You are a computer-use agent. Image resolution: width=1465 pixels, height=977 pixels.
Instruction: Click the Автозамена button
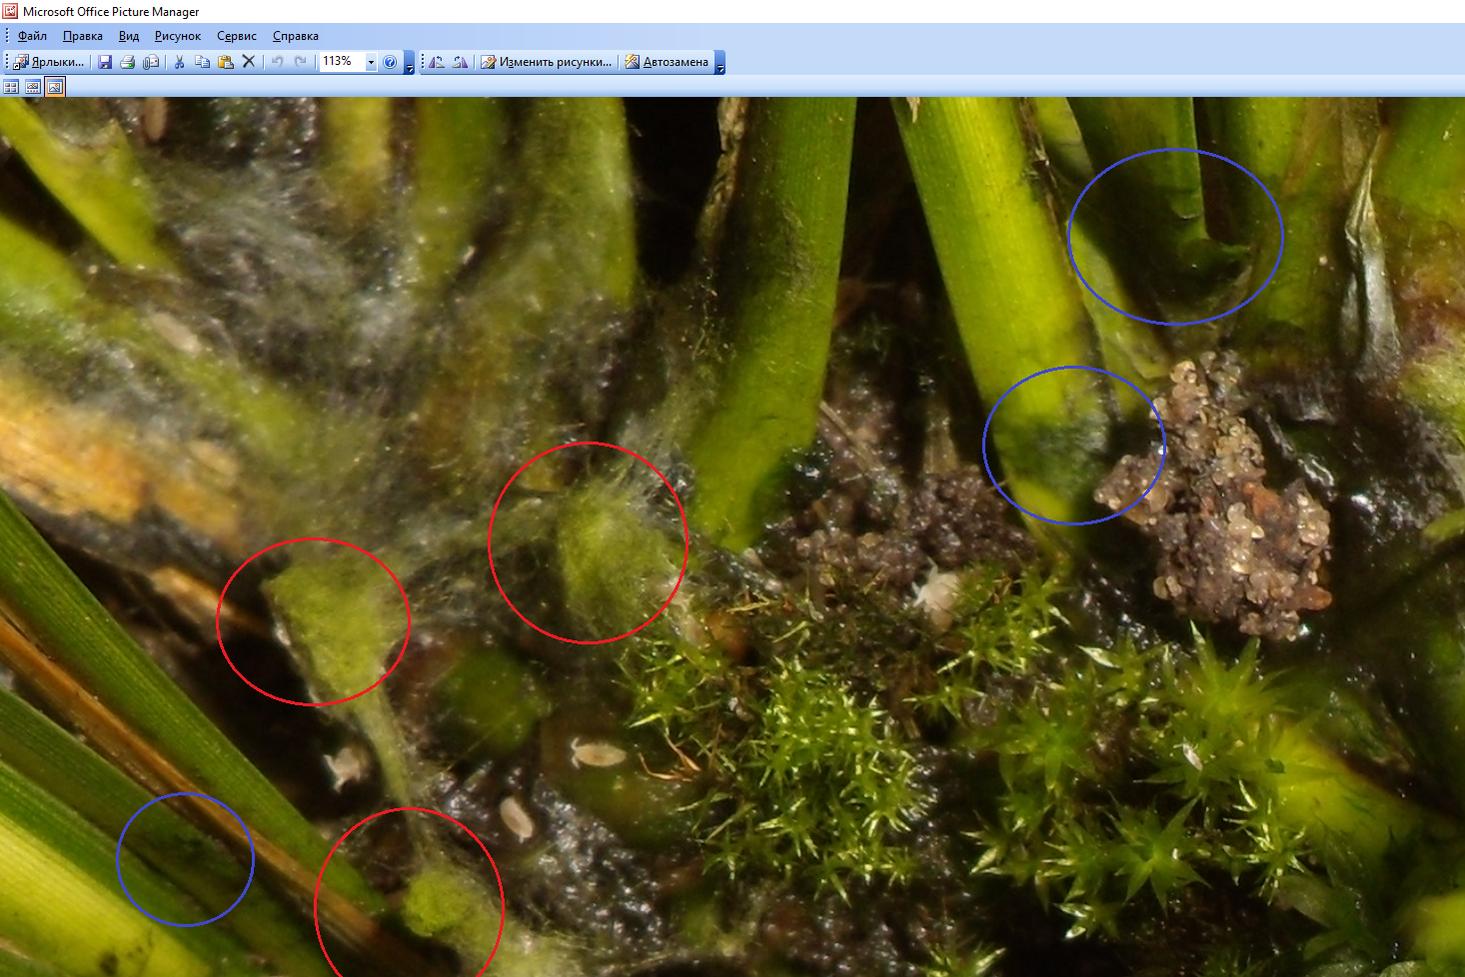point(666,62)
